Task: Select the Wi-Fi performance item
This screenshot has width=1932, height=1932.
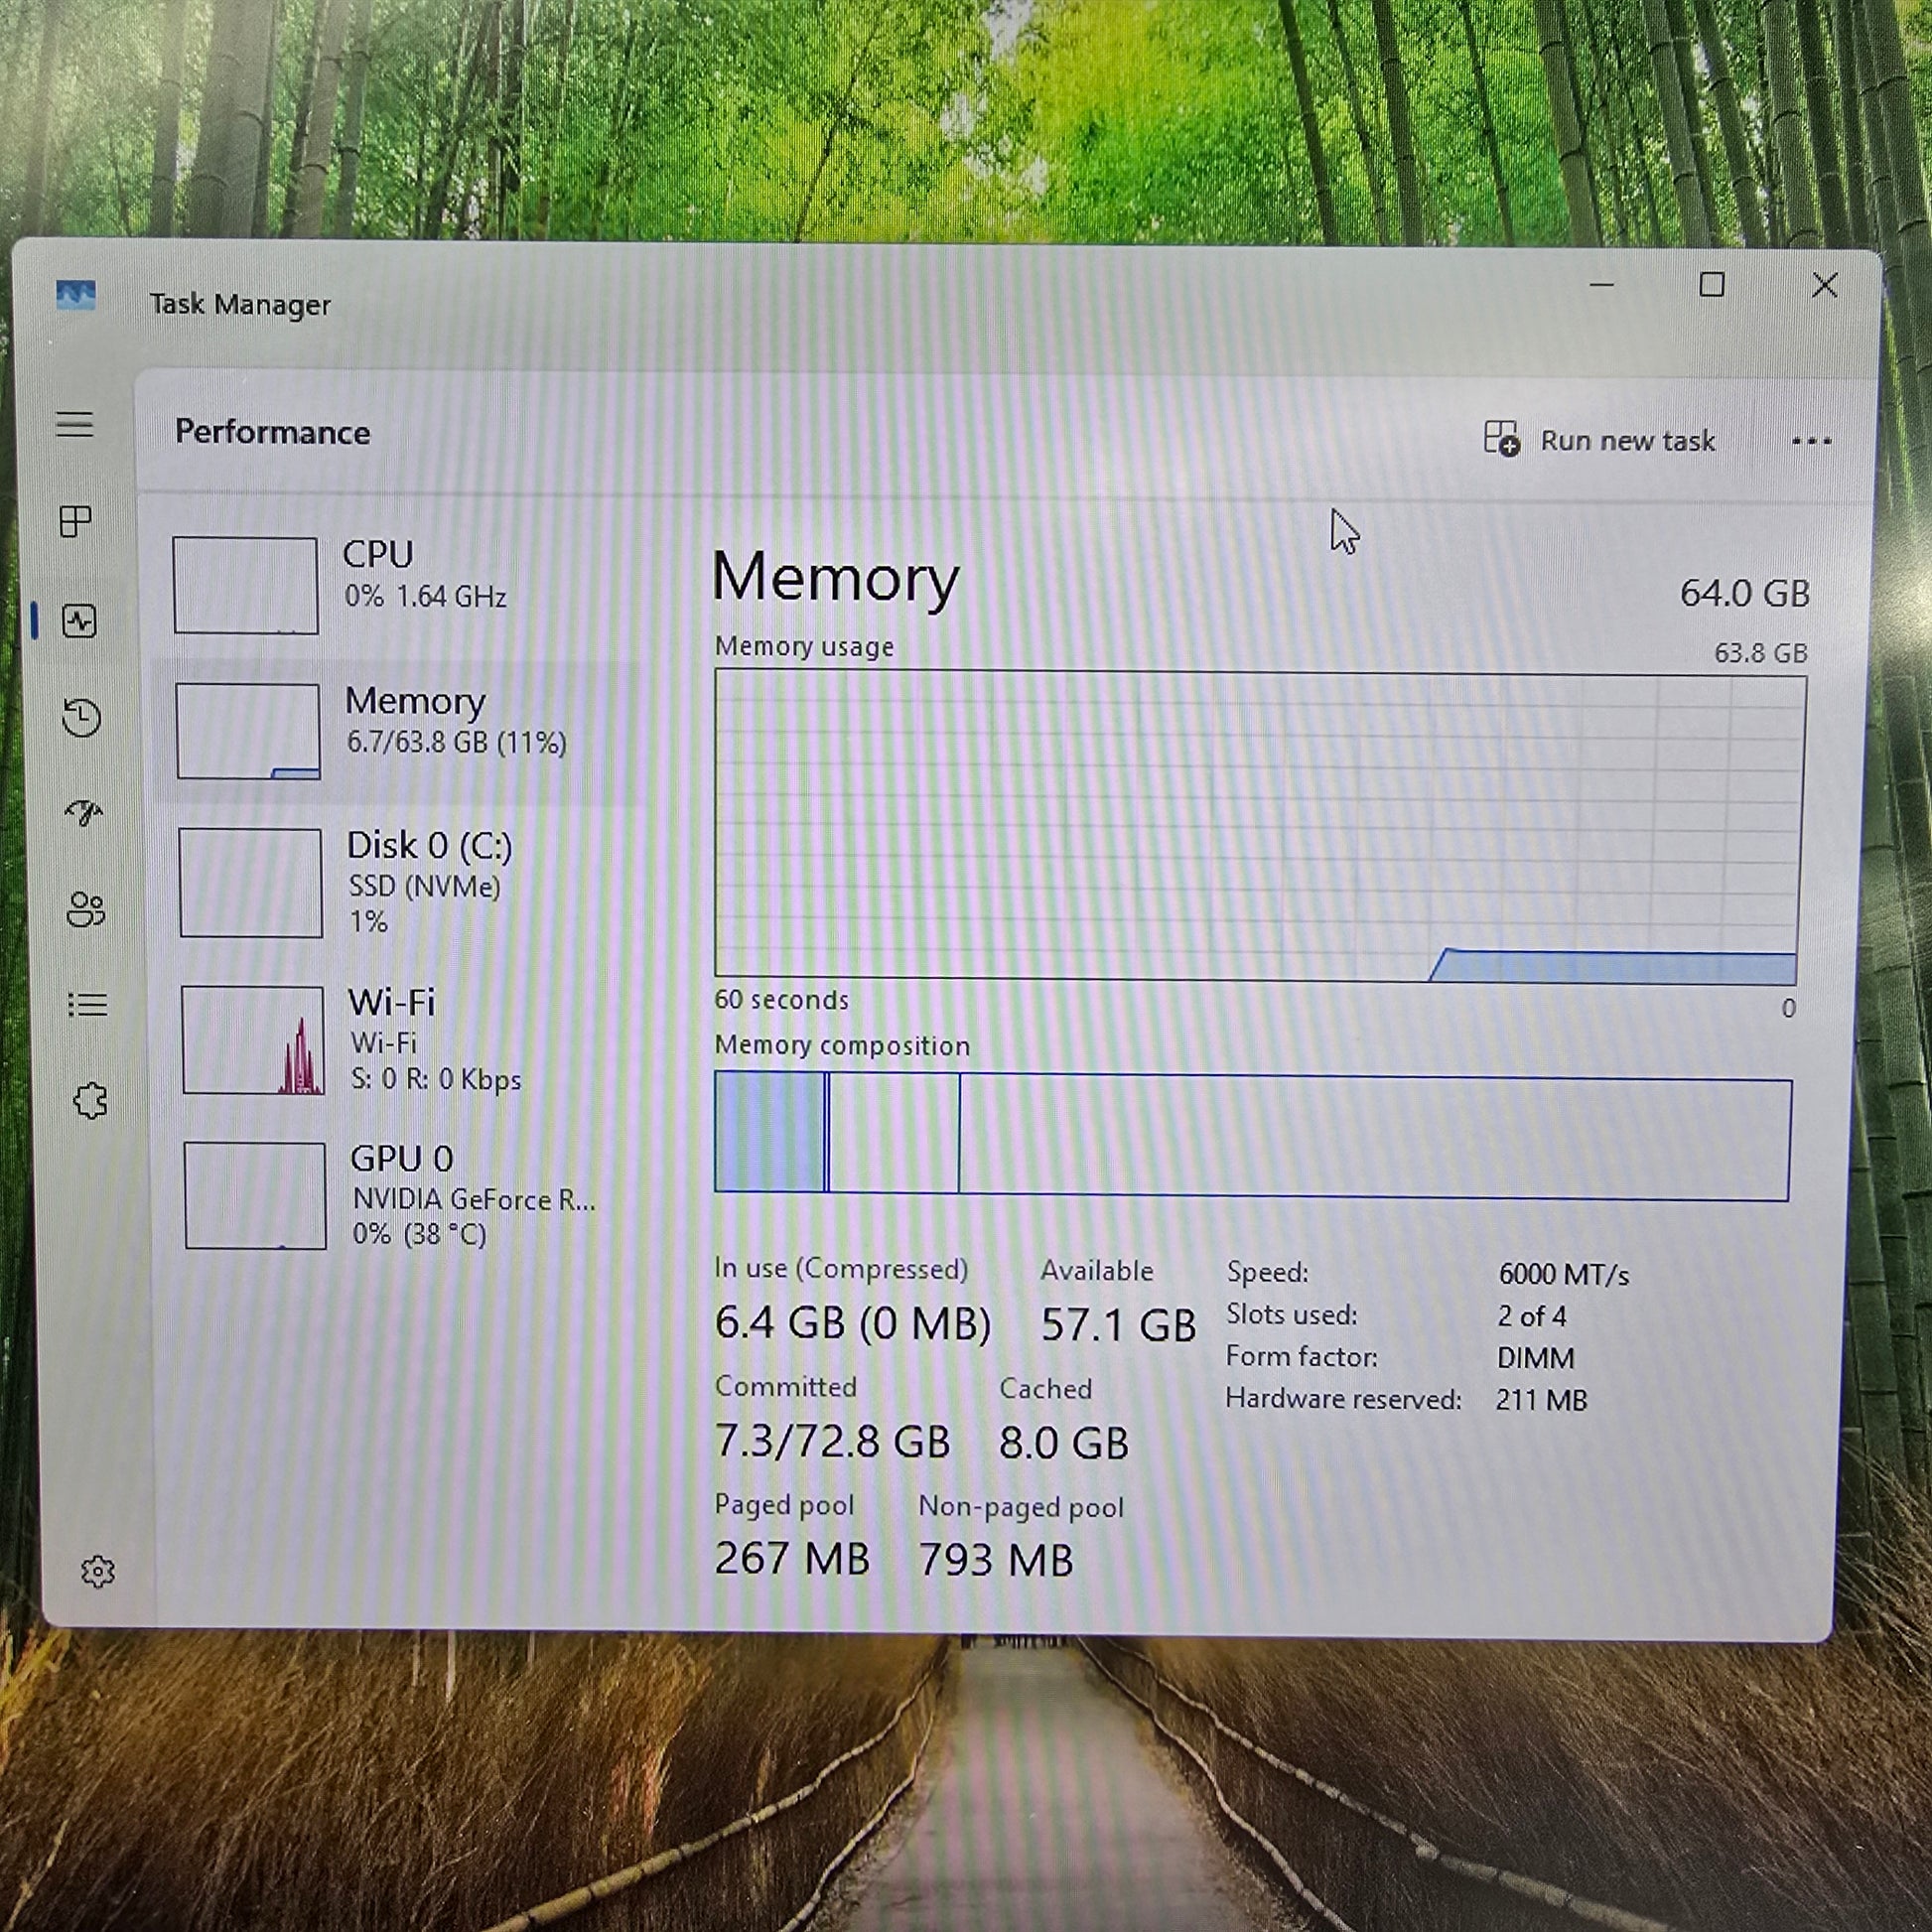Action: (400, 1039)
